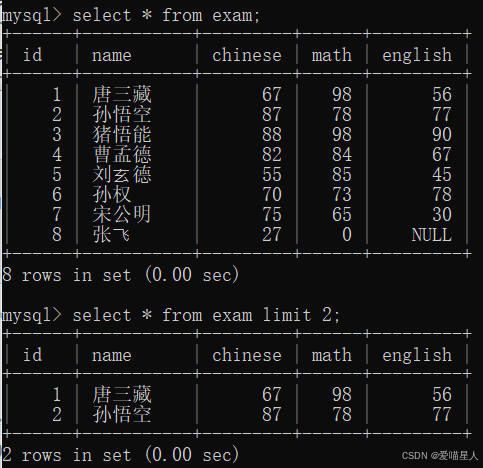The image size is (483, 468).
Task: Click id 4 in the 曹孟德 row
Action: (57, 155)
